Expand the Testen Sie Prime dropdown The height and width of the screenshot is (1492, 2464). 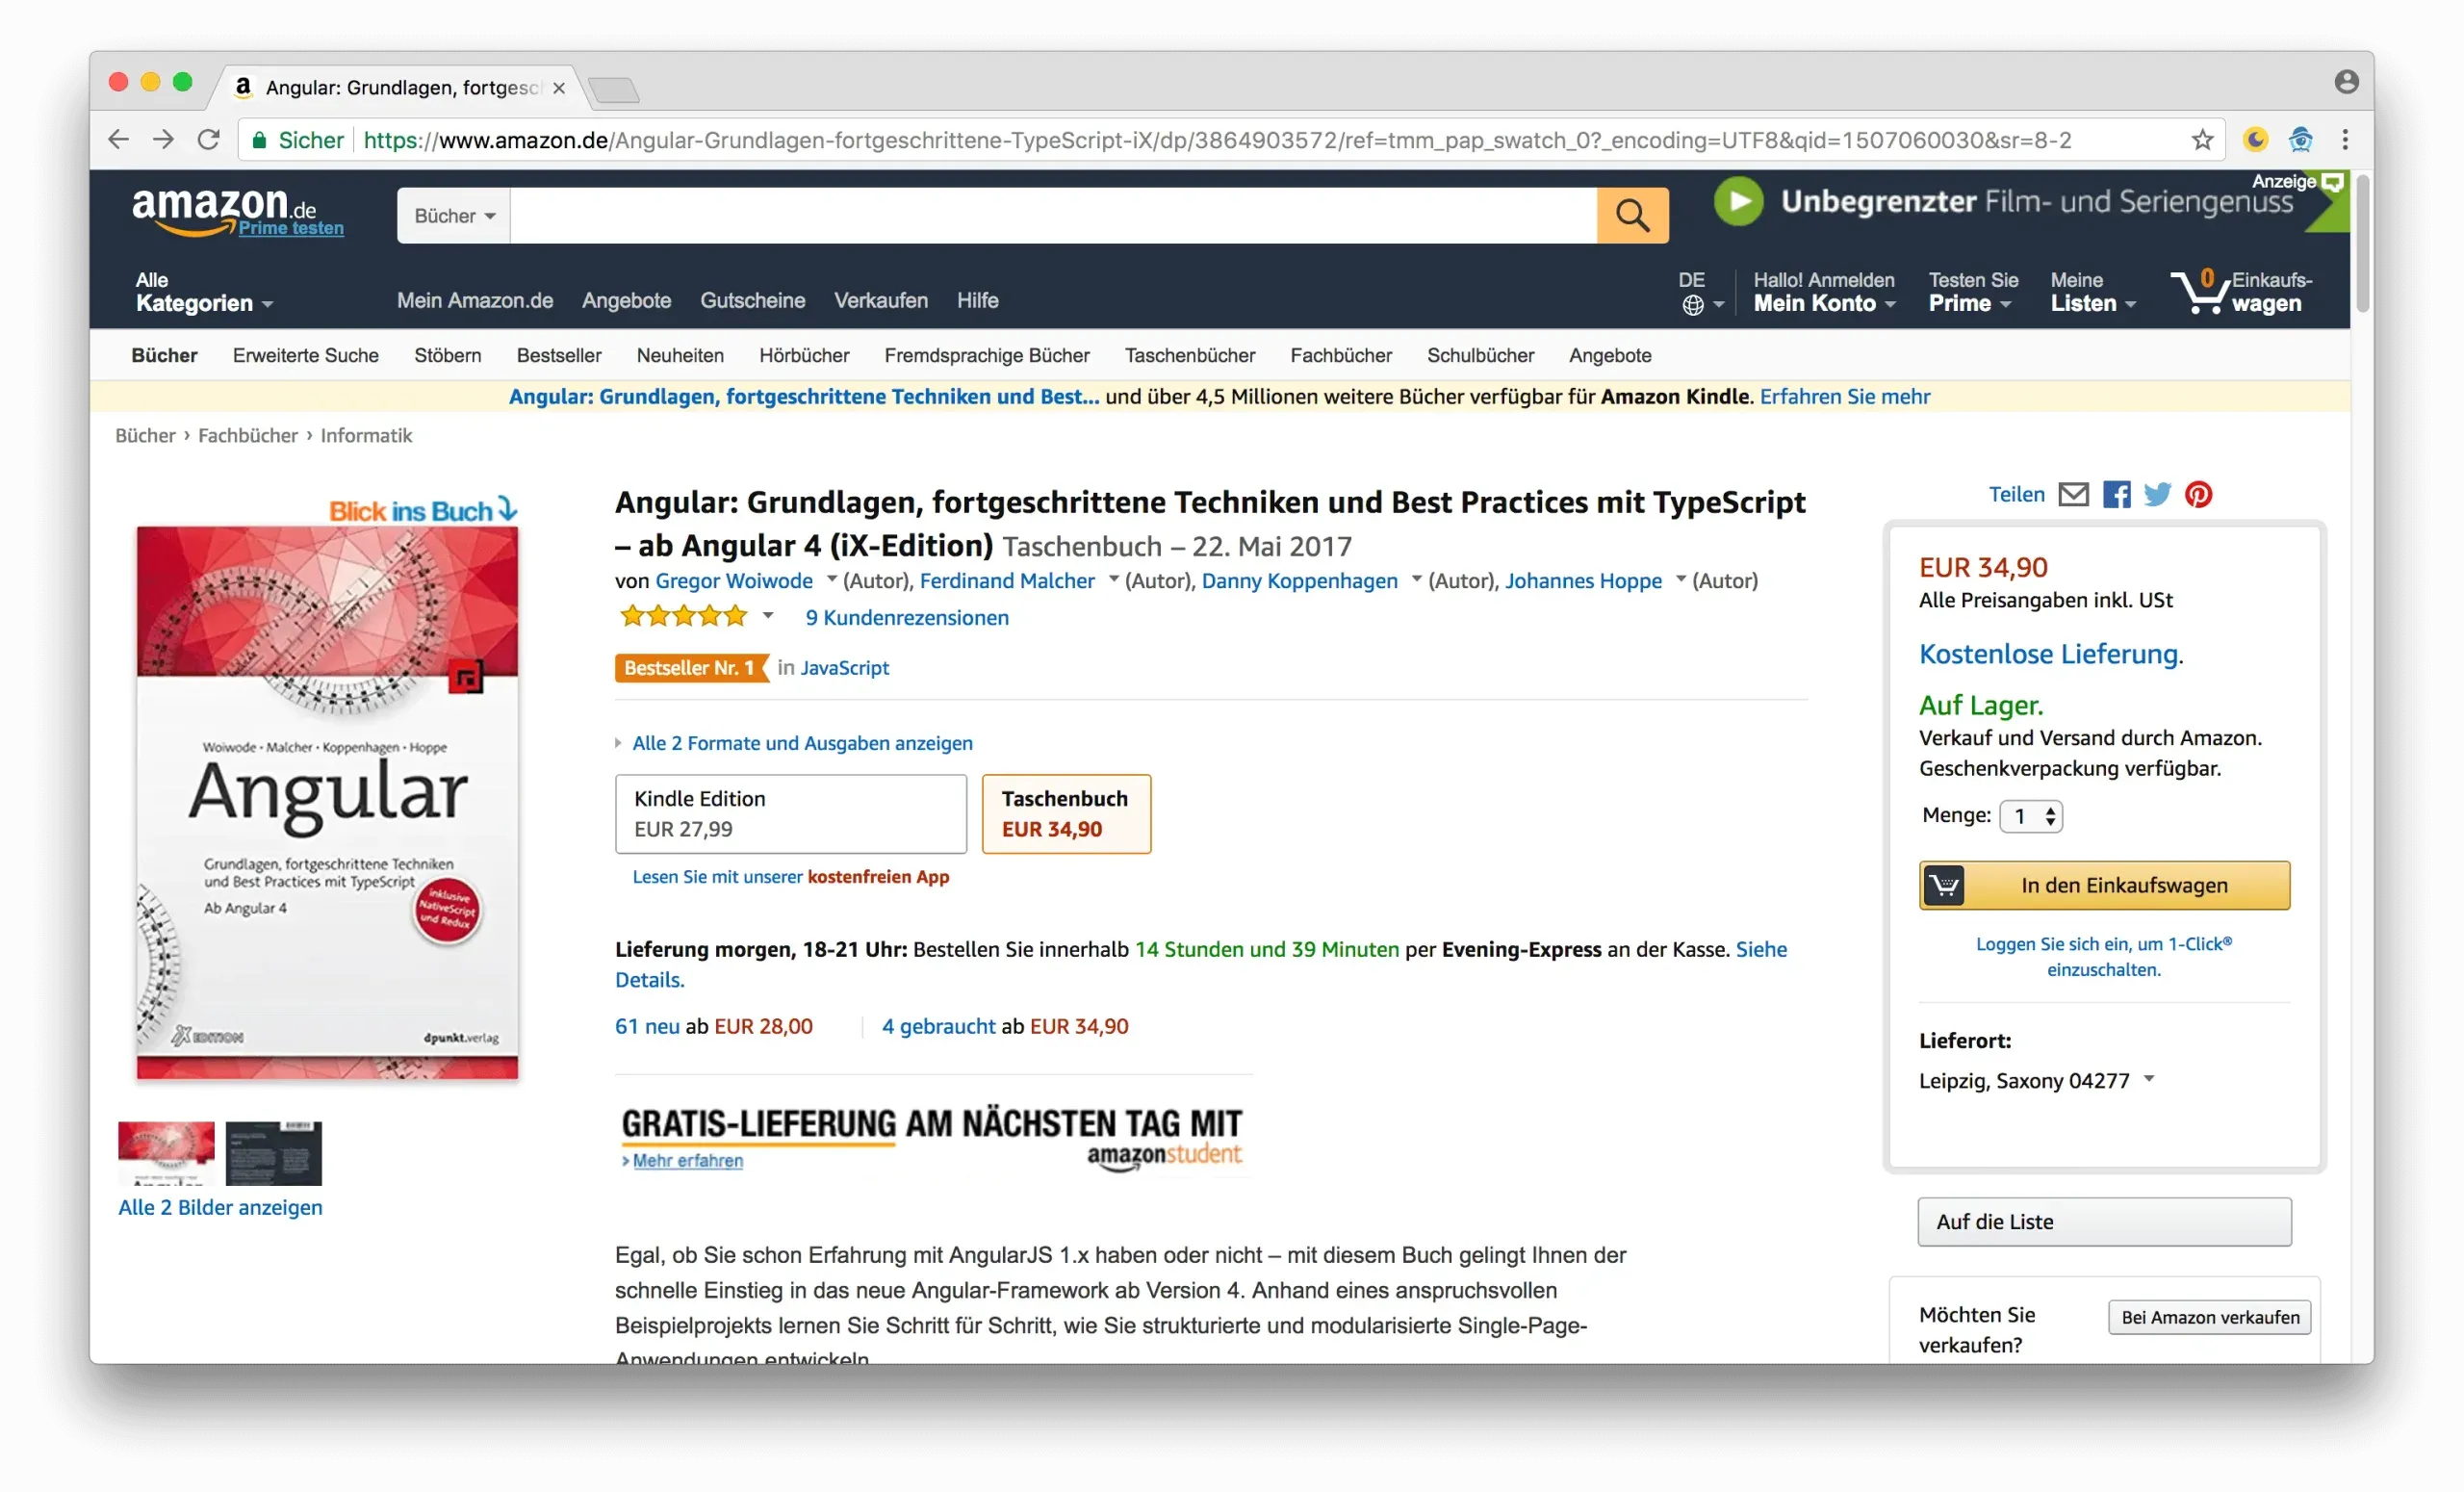point(1972,292)
